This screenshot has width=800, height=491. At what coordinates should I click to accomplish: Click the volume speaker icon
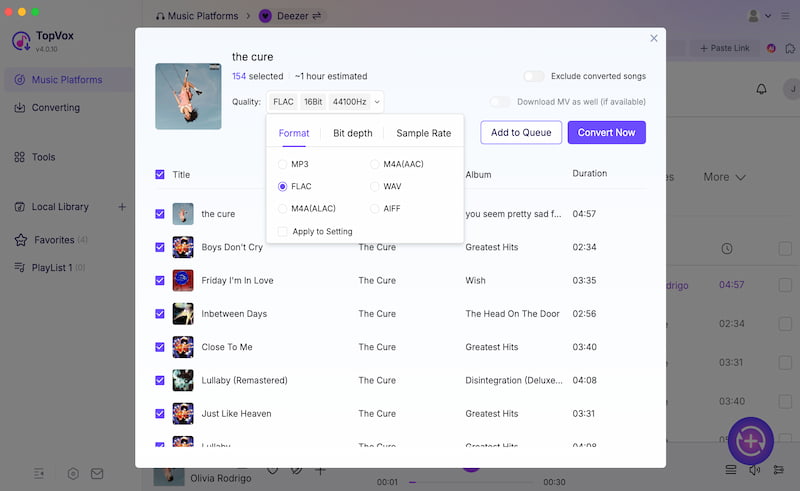pos(754,470)
